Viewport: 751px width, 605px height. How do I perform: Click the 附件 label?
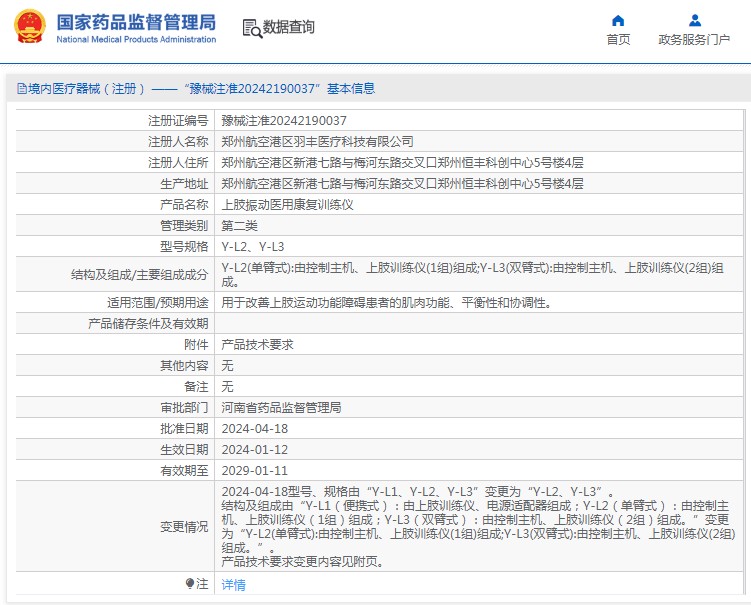pos(196,345)
